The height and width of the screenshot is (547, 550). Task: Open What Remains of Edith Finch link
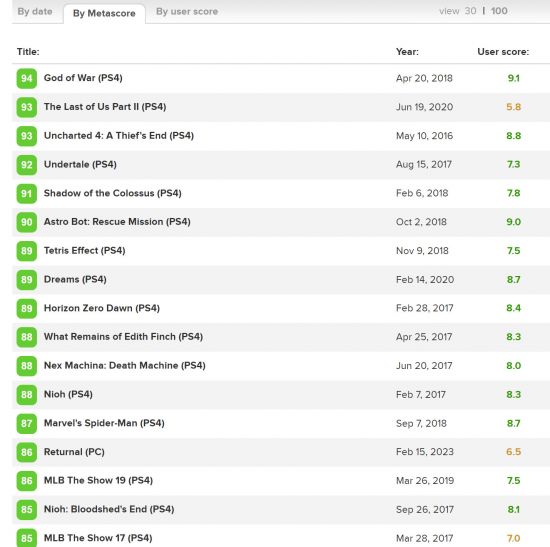[x=123, y=337]
